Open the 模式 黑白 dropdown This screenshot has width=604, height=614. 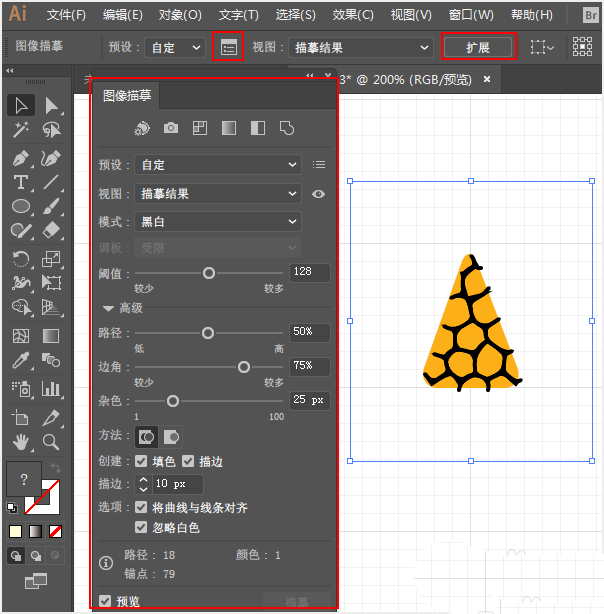click(218, 222)
